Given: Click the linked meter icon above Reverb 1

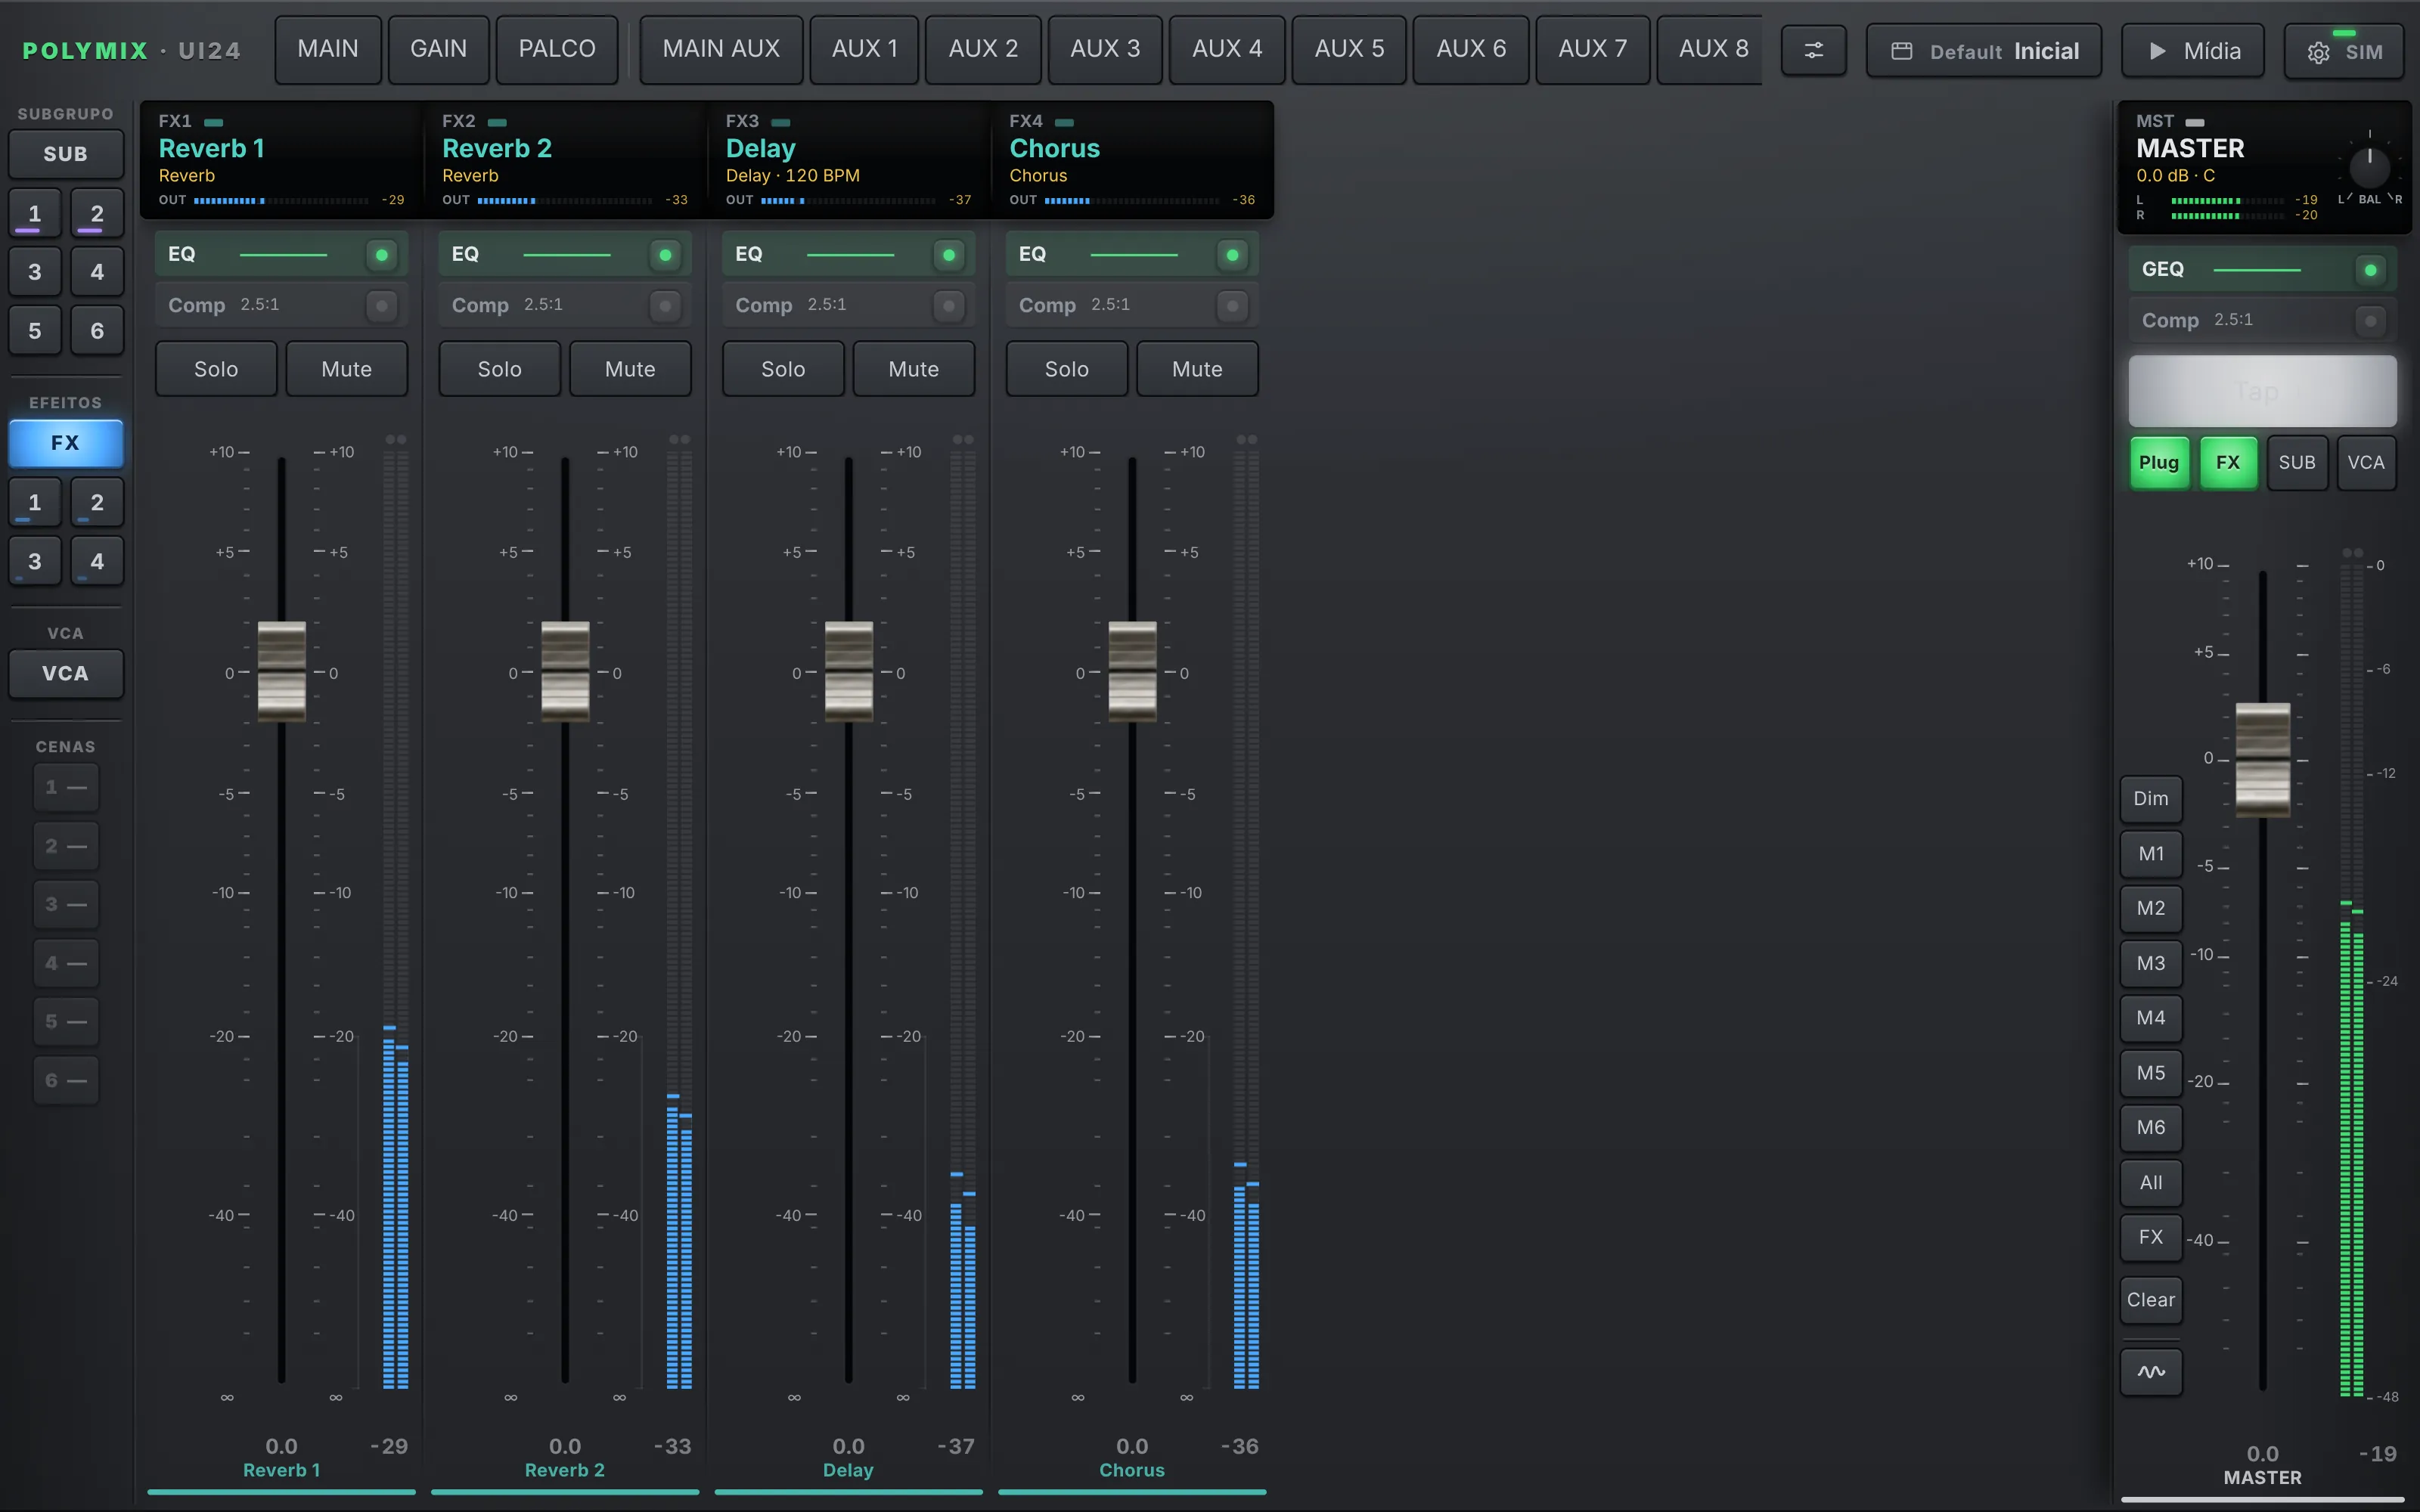Looking at the screenshot, I should pyautogui.click(x=396, y=440).
